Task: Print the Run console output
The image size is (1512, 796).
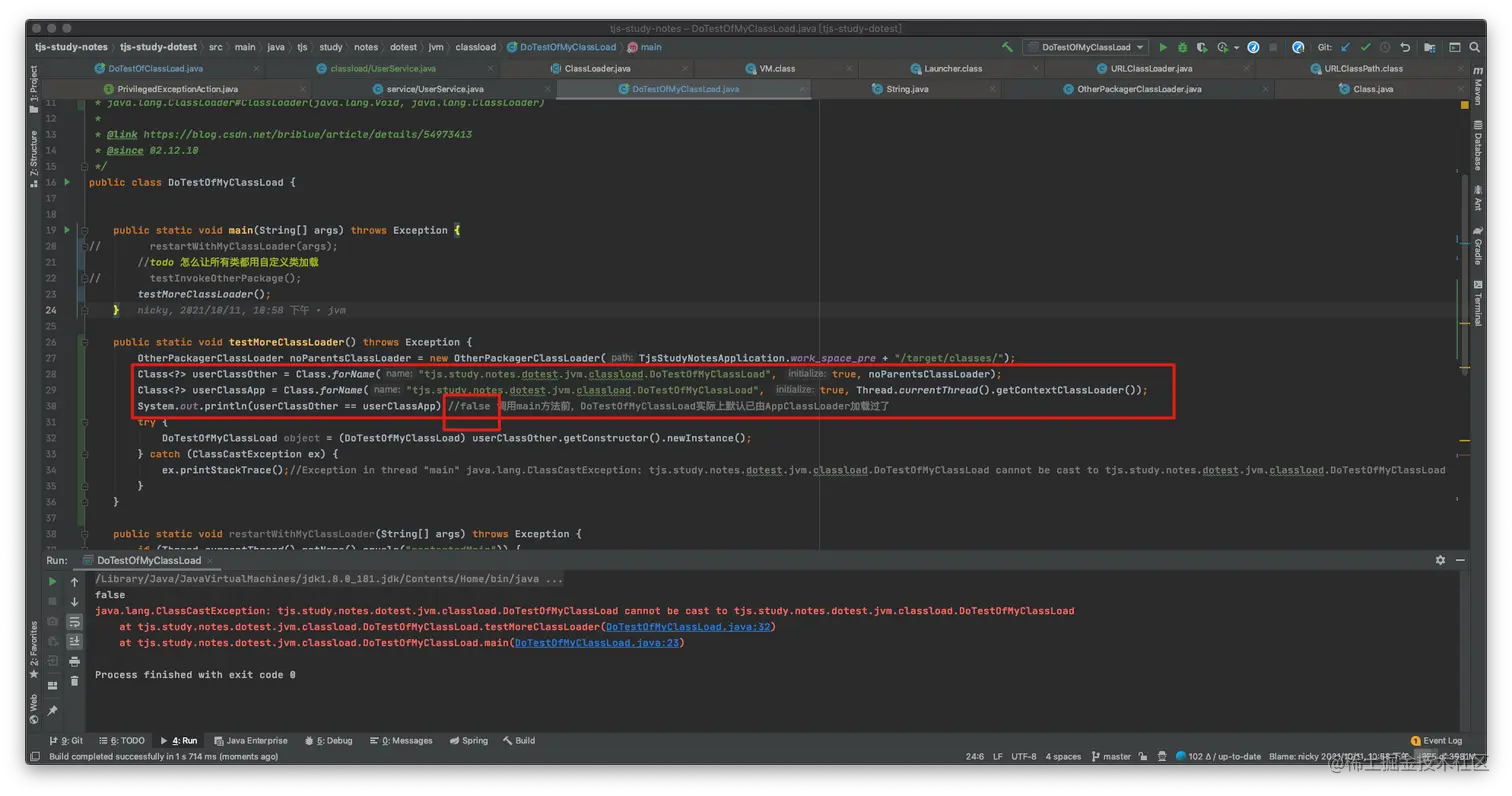Action: click(x=74, y=661)
